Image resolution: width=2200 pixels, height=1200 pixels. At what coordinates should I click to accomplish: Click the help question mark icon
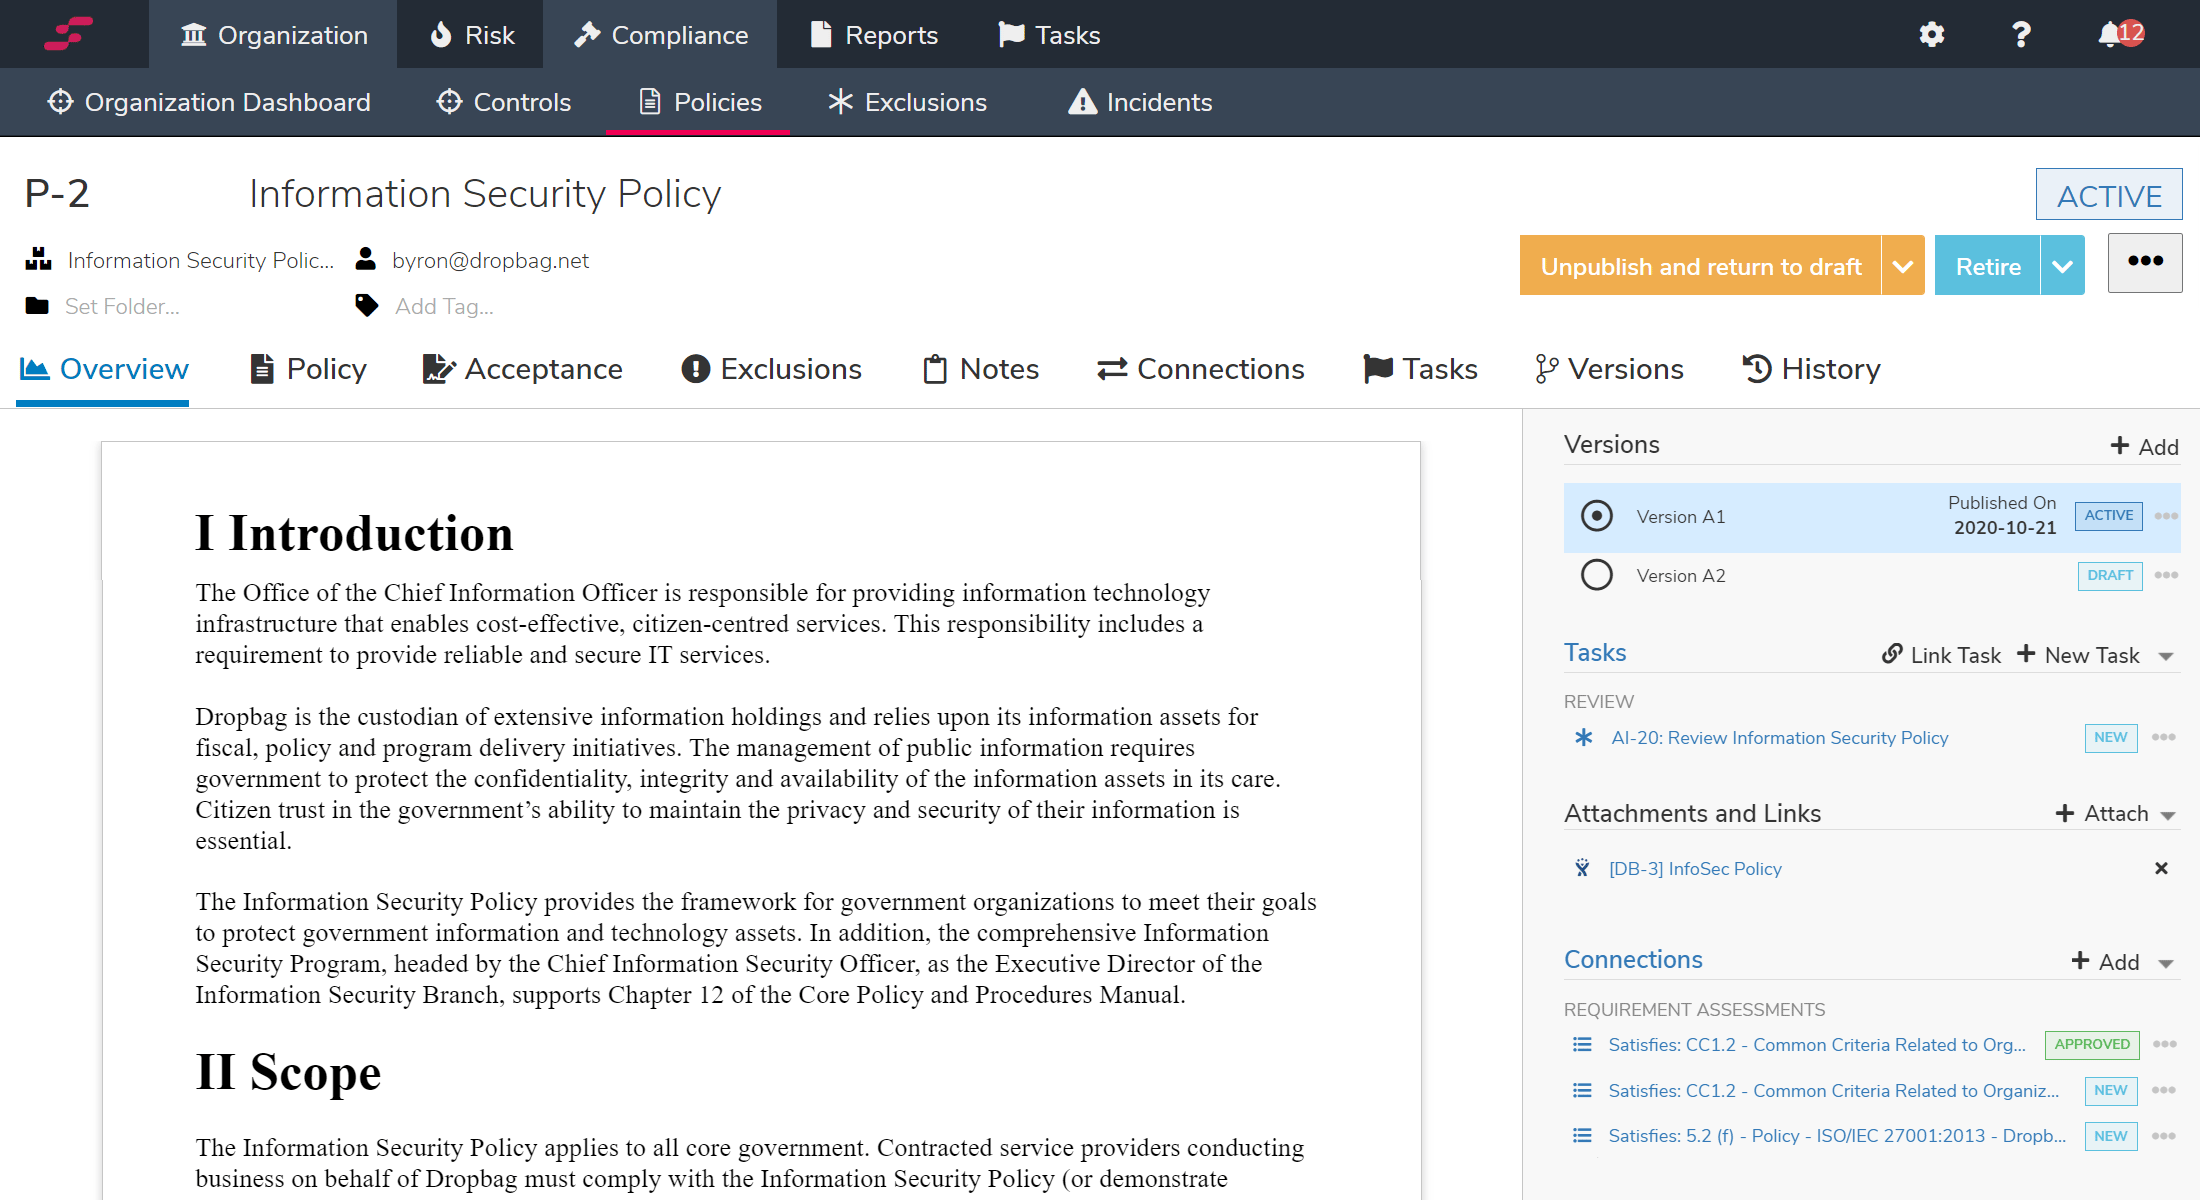[2021, 35]
